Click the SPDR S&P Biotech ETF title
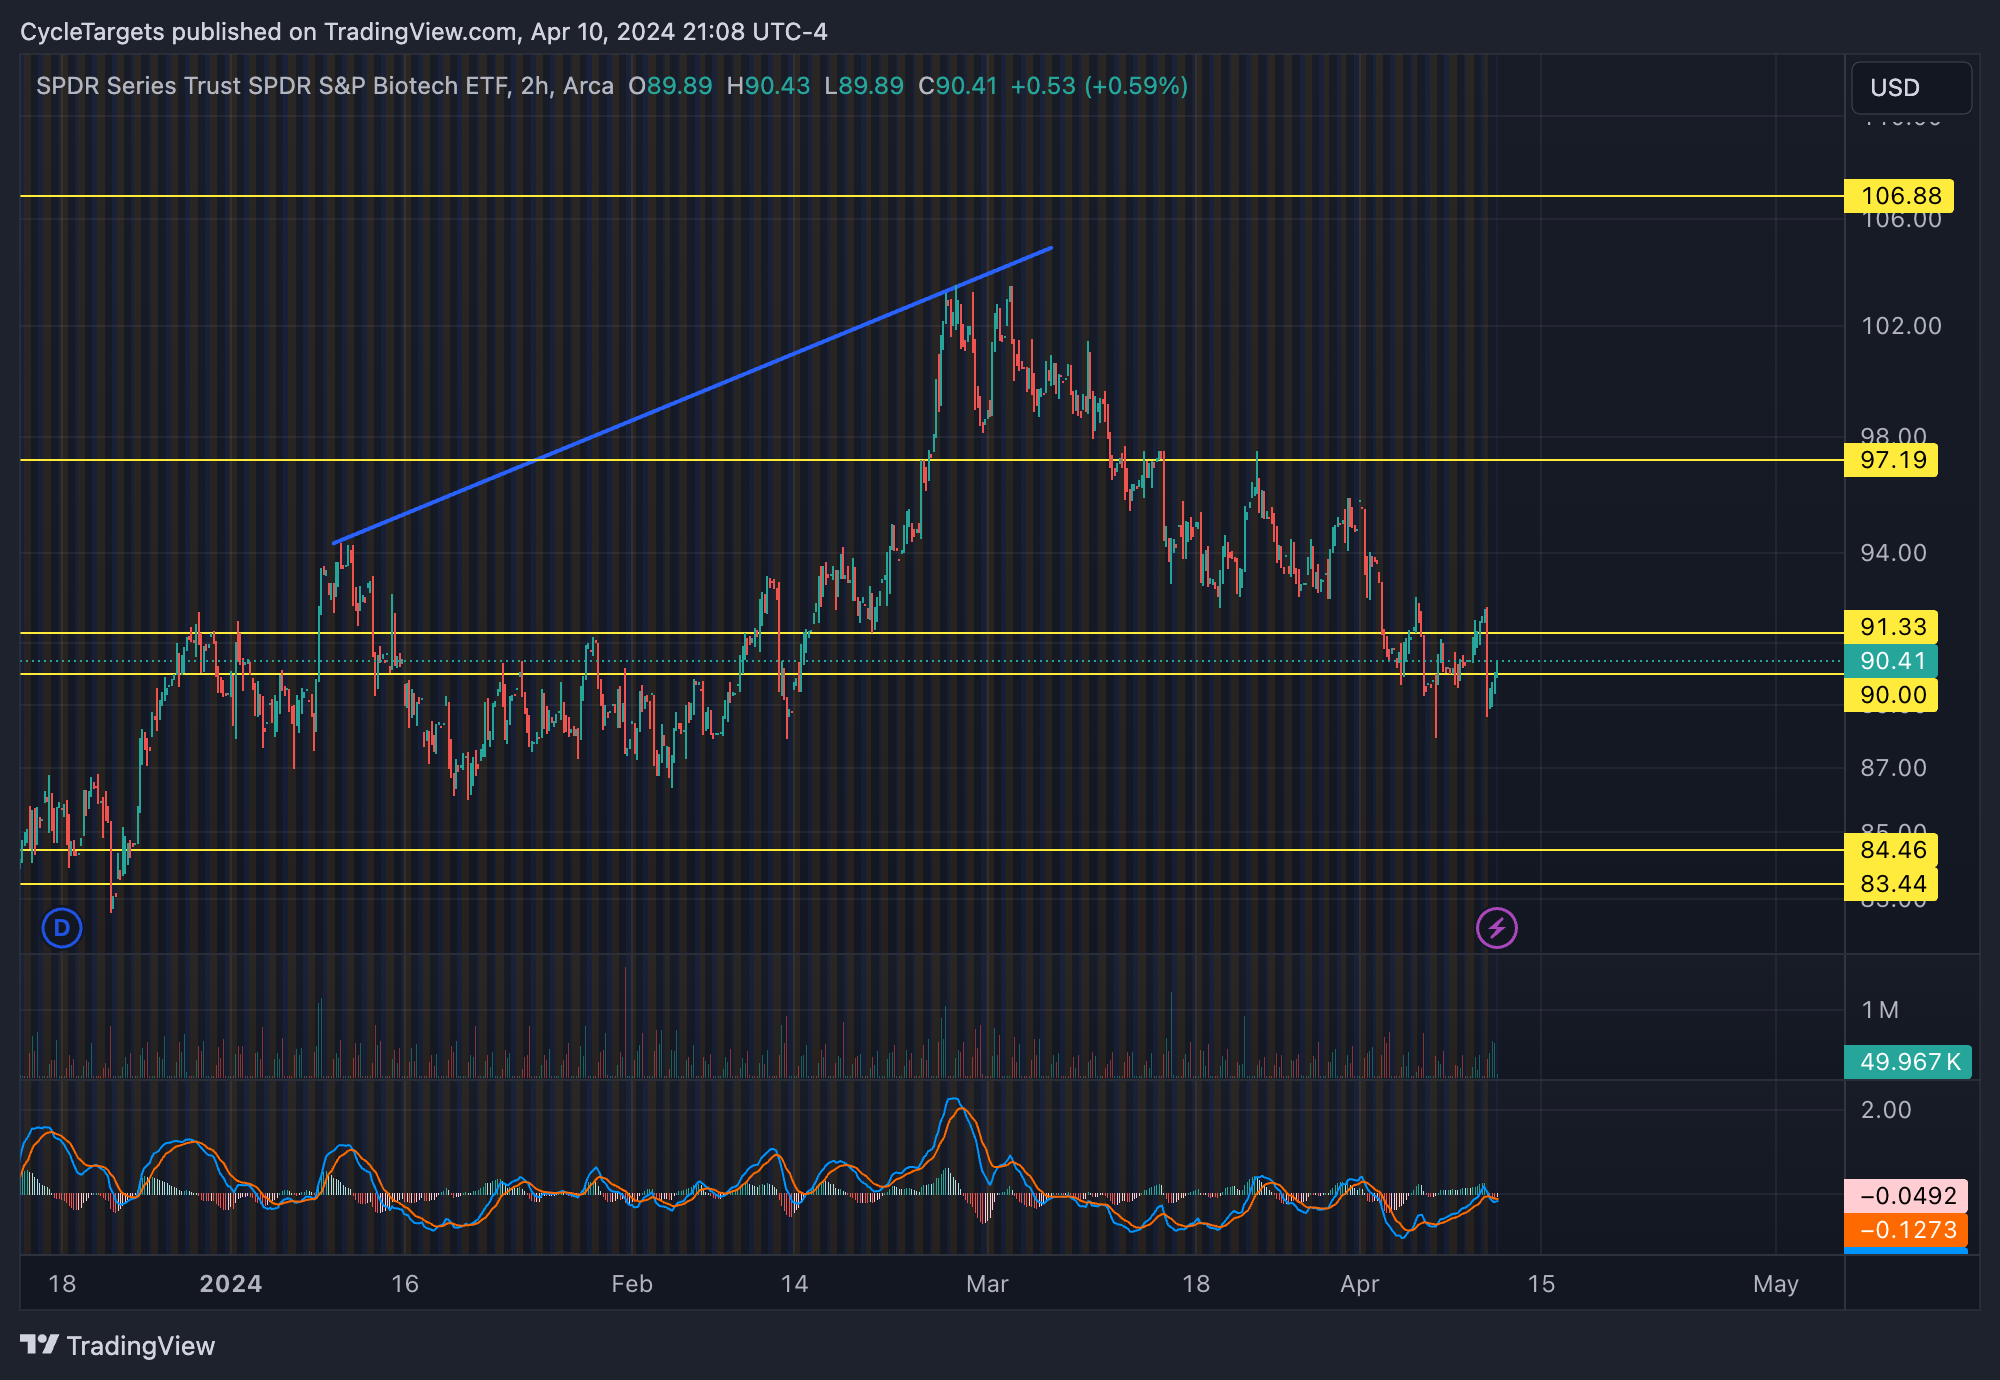This screenshot has height=1380, width=2000. pyautogui.click(x=325, y=86)
